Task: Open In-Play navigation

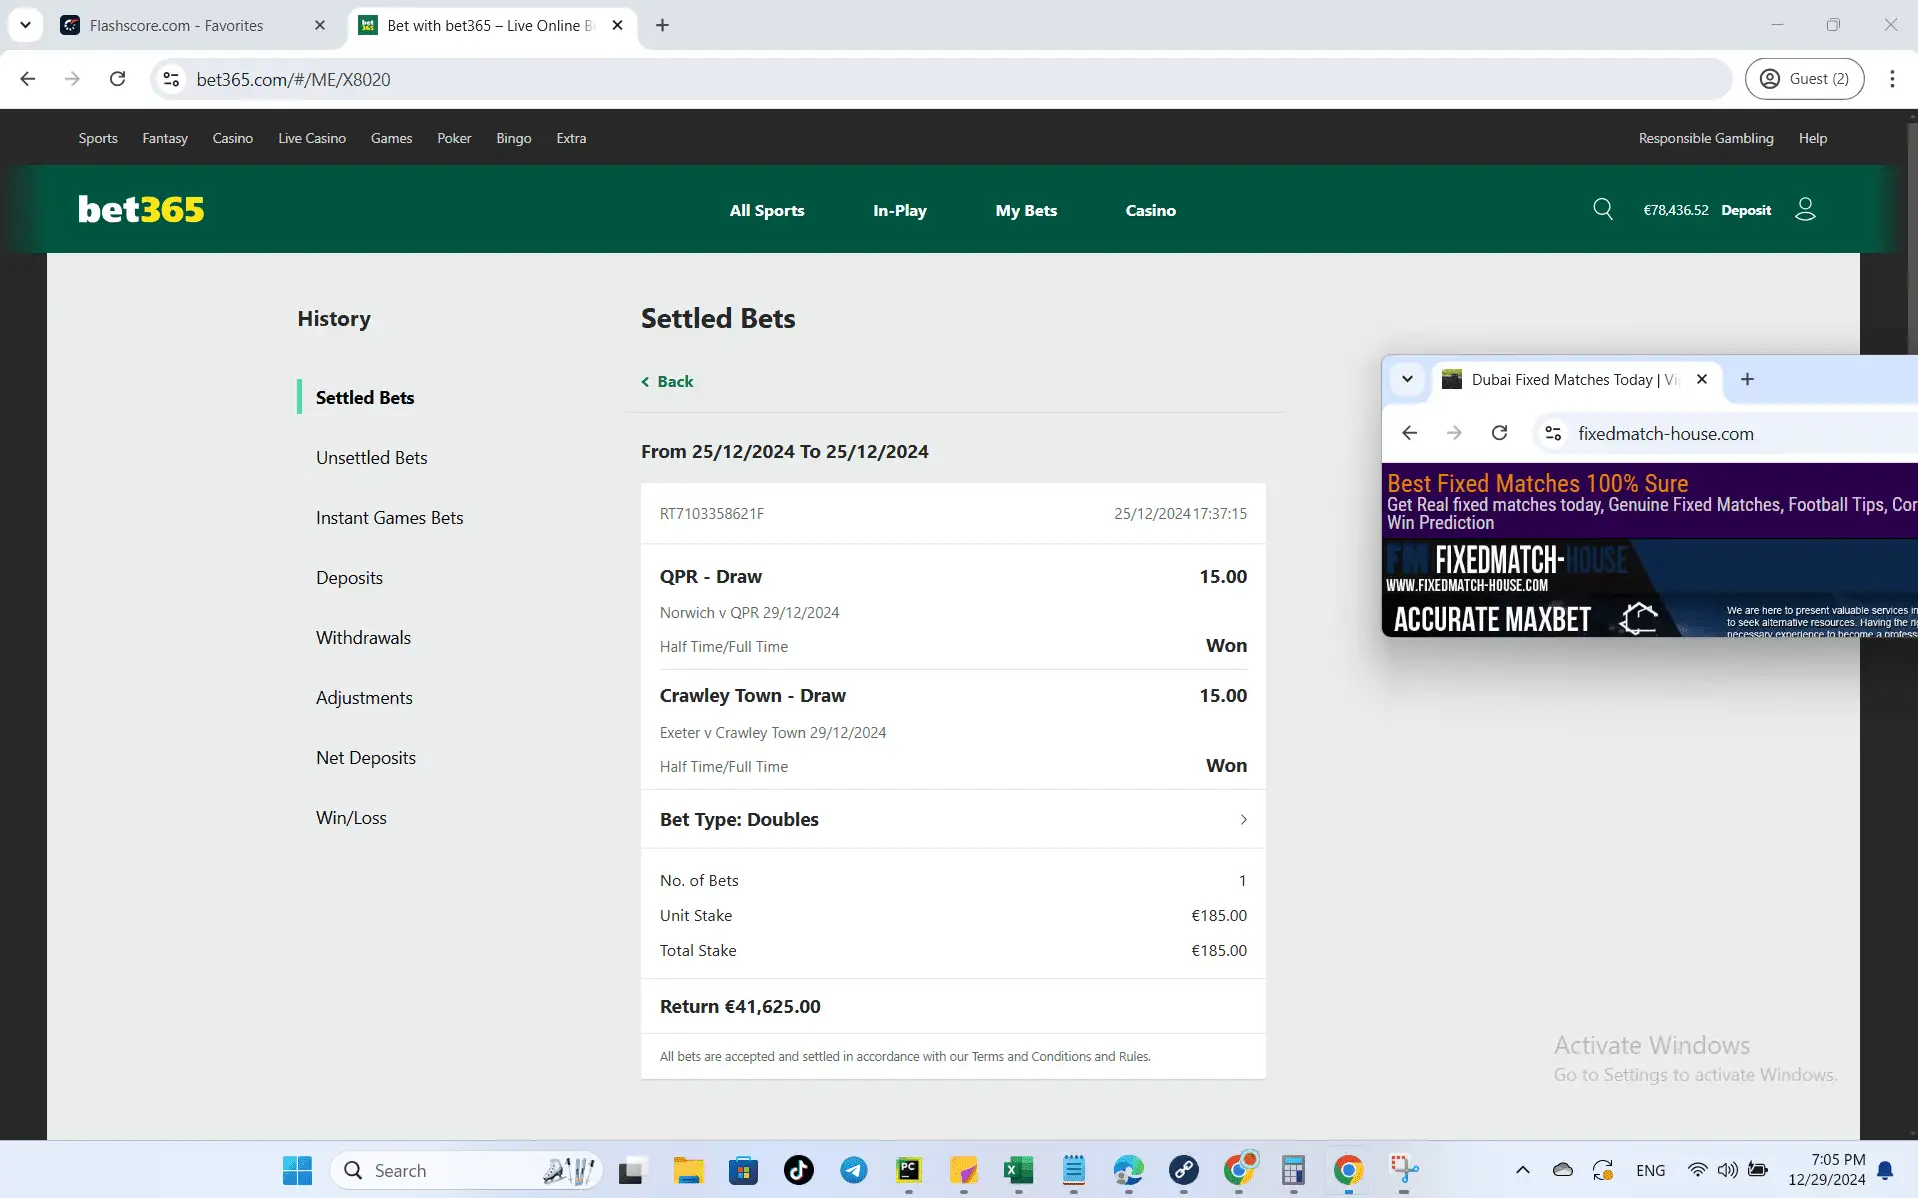Action: coord(899,210)
